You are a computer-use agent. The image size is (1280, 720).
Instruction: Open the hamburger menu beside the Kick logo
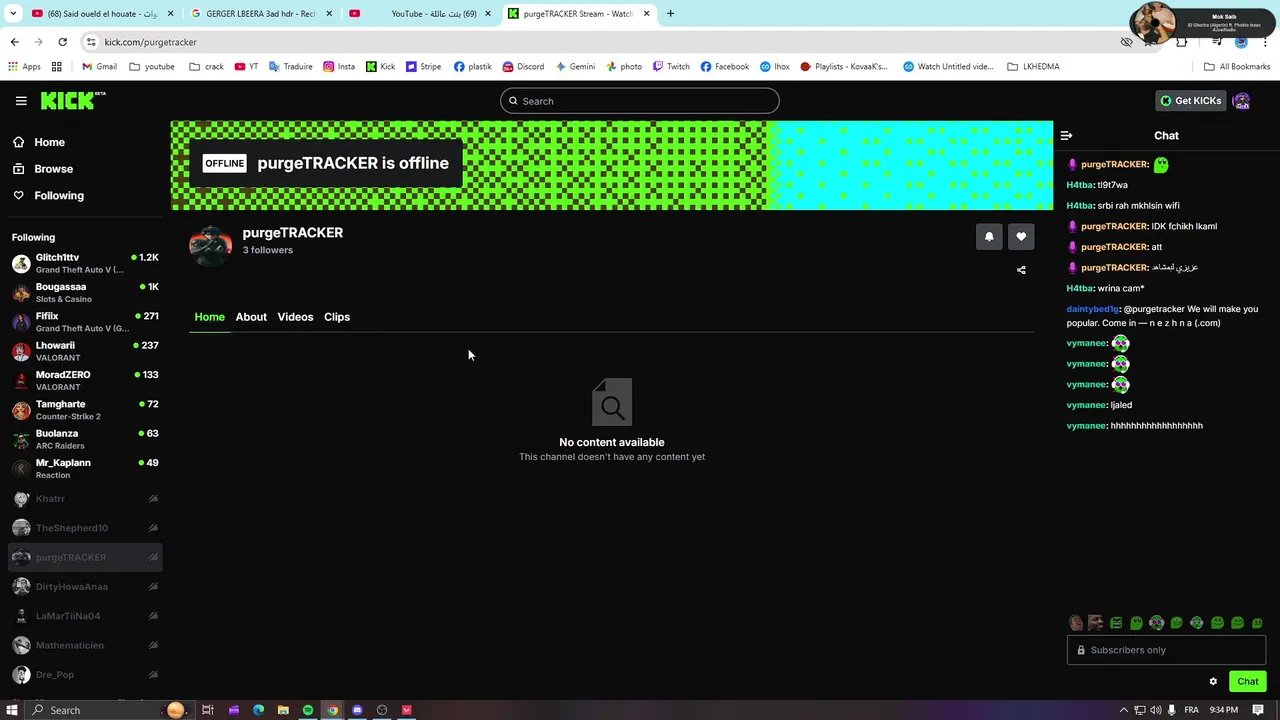click(x=21, y=101)
